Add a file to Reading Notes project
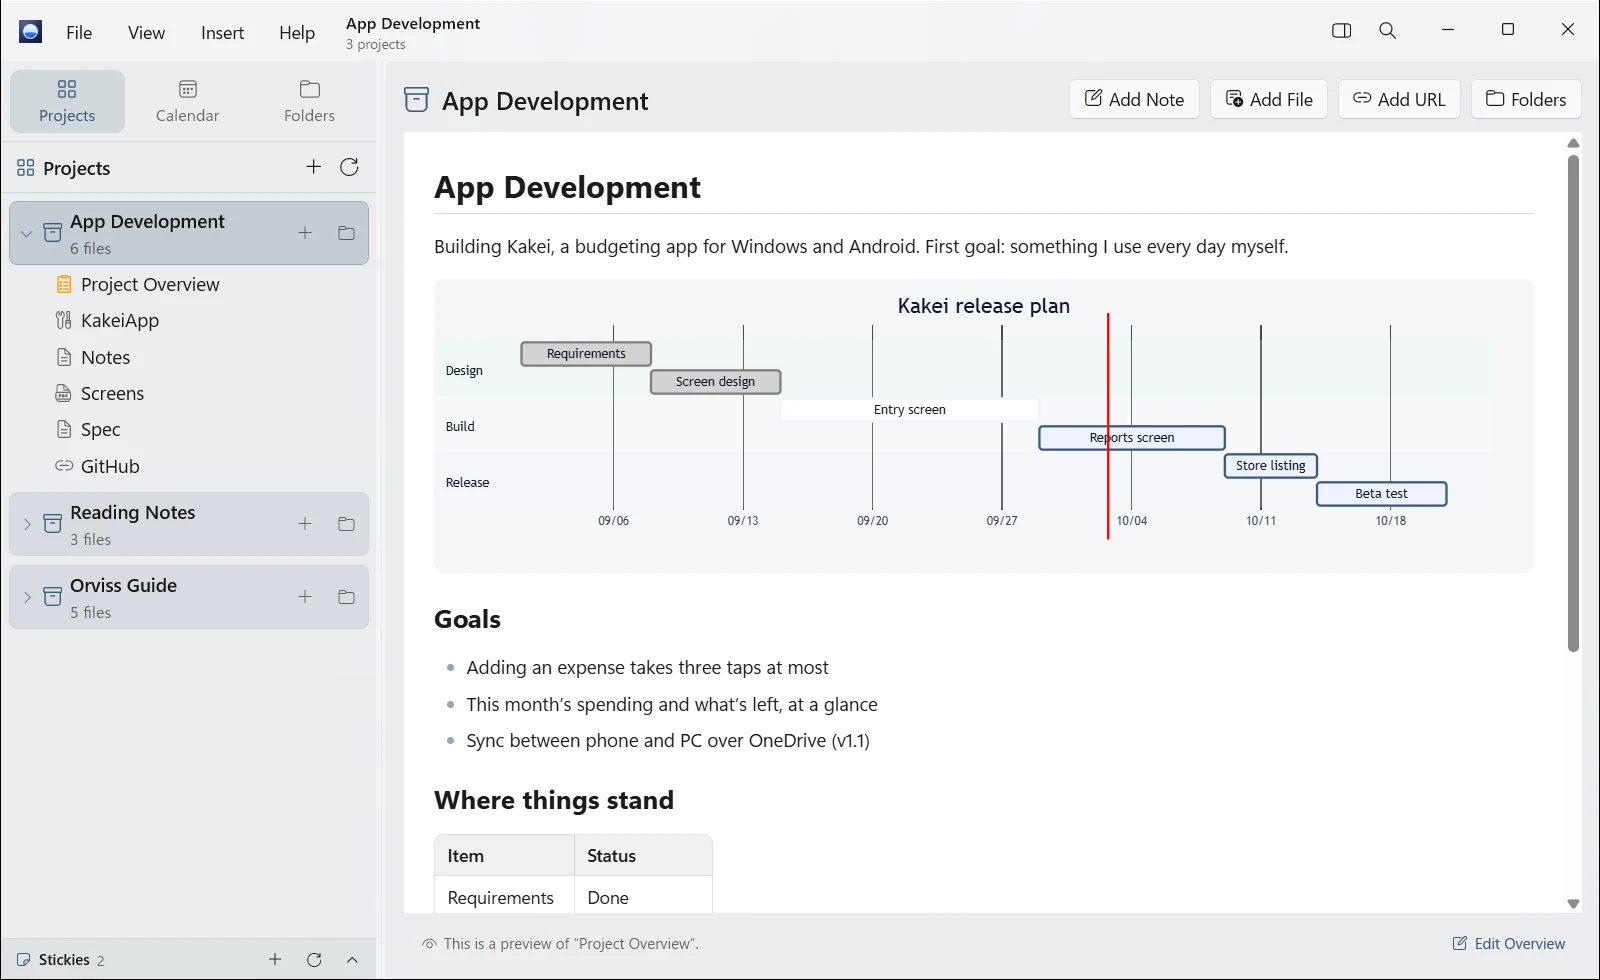The height and width of the screenshot is (980, 1600). [x=305, y=524]
